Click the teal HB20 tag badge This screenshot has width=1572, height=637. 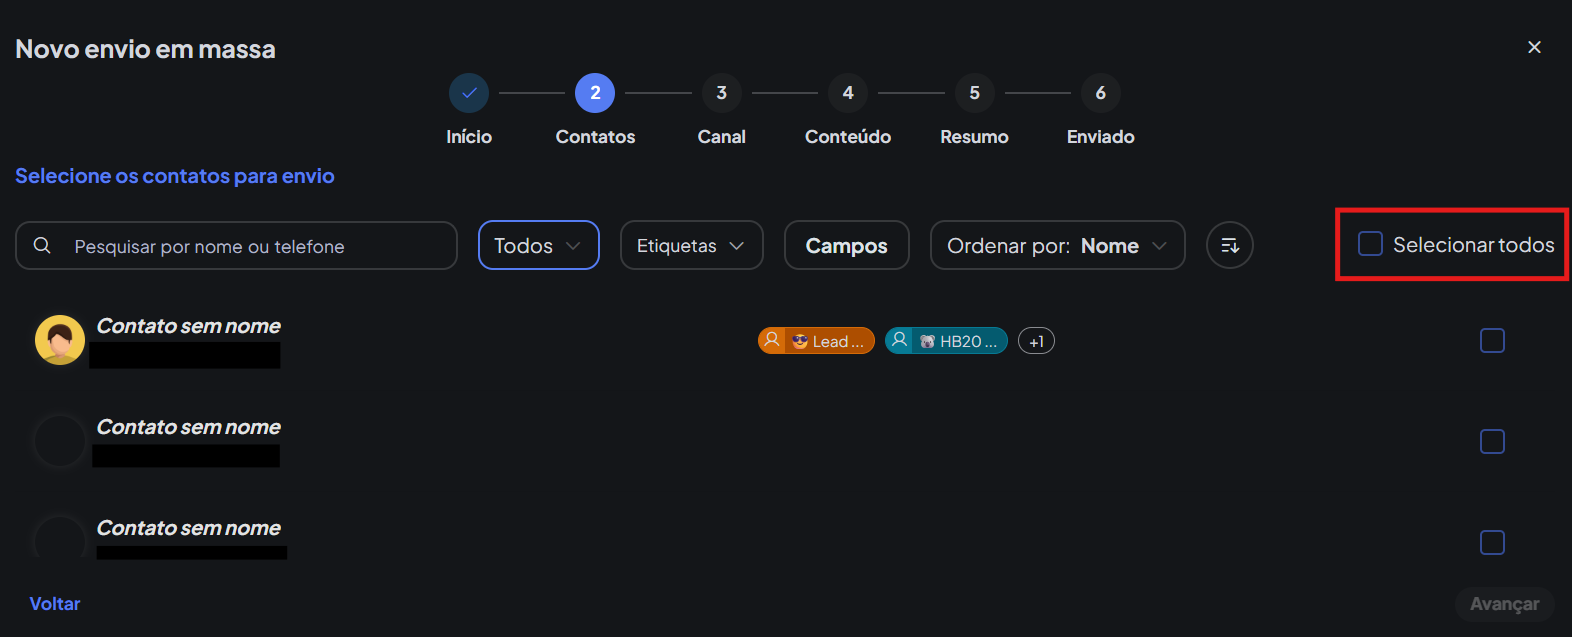tap(946, 341)
